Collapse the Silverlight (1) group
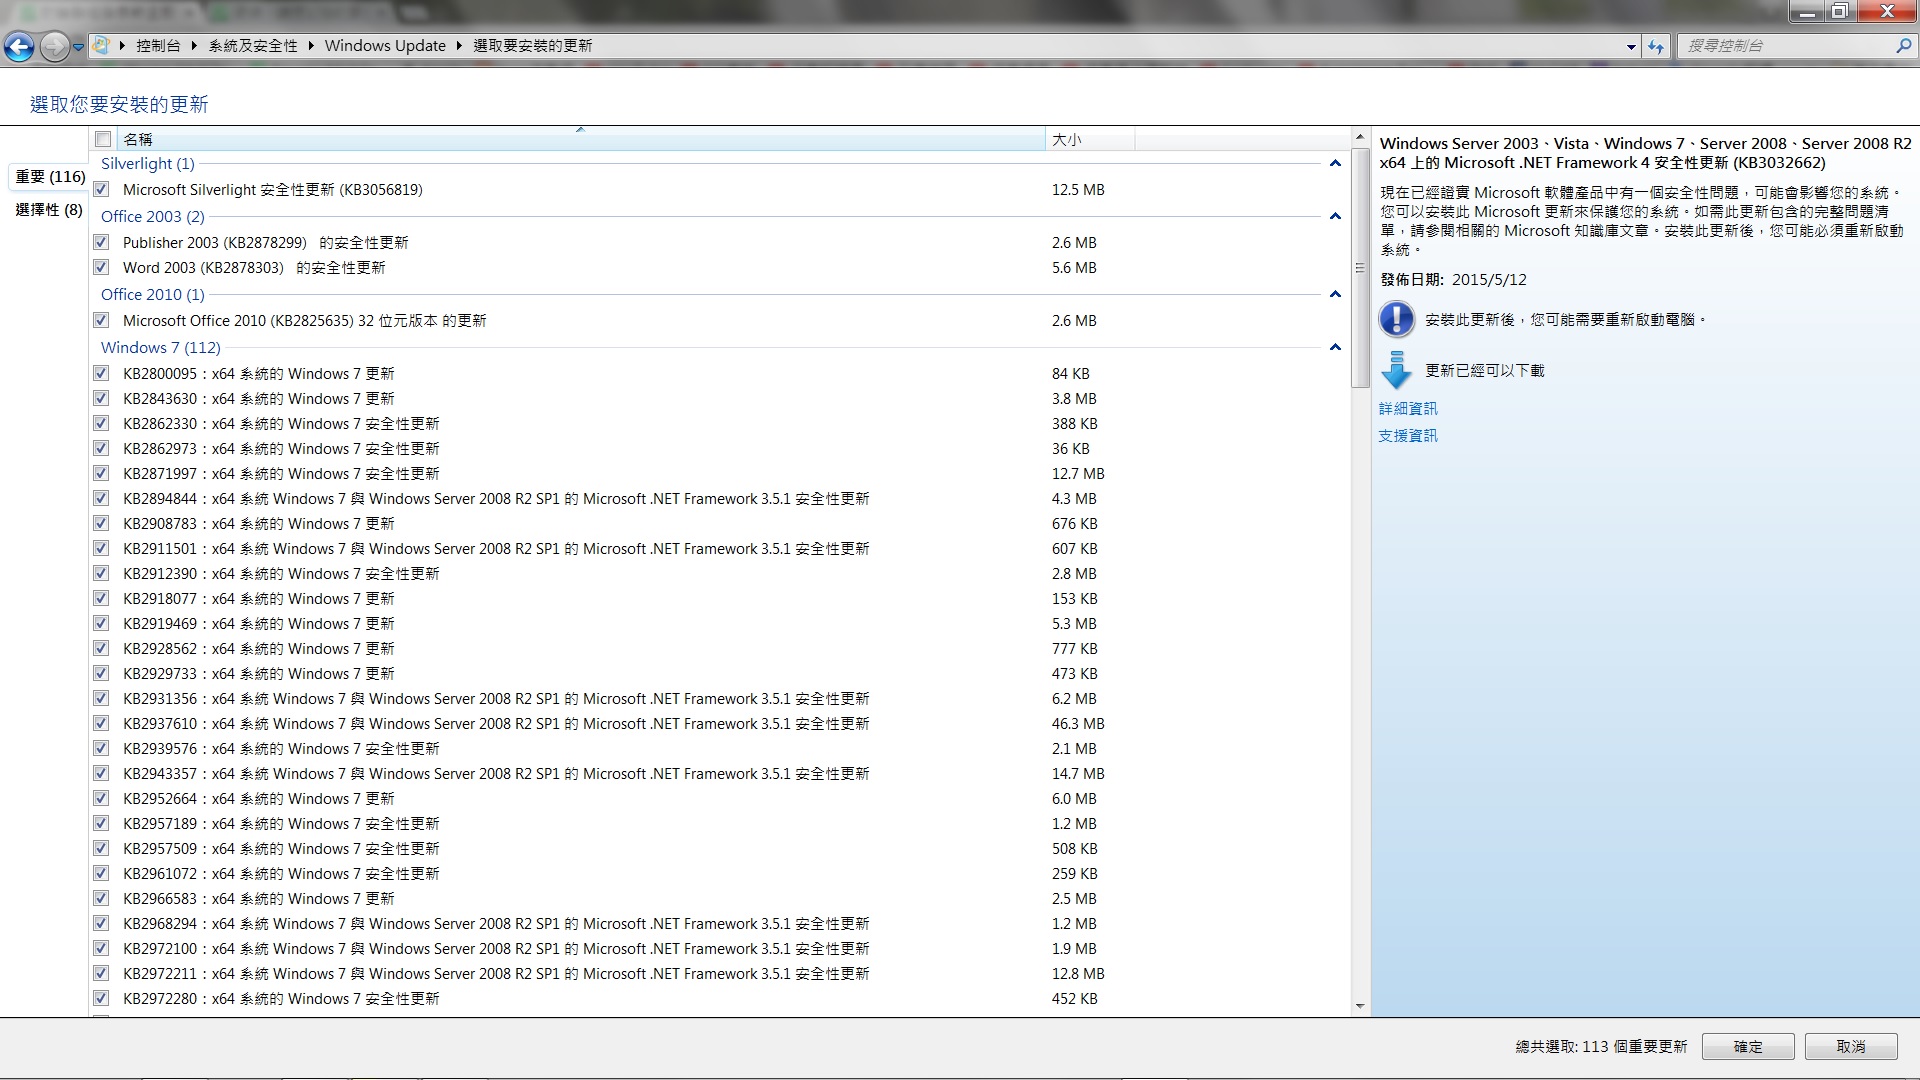 click(1335, 163)
